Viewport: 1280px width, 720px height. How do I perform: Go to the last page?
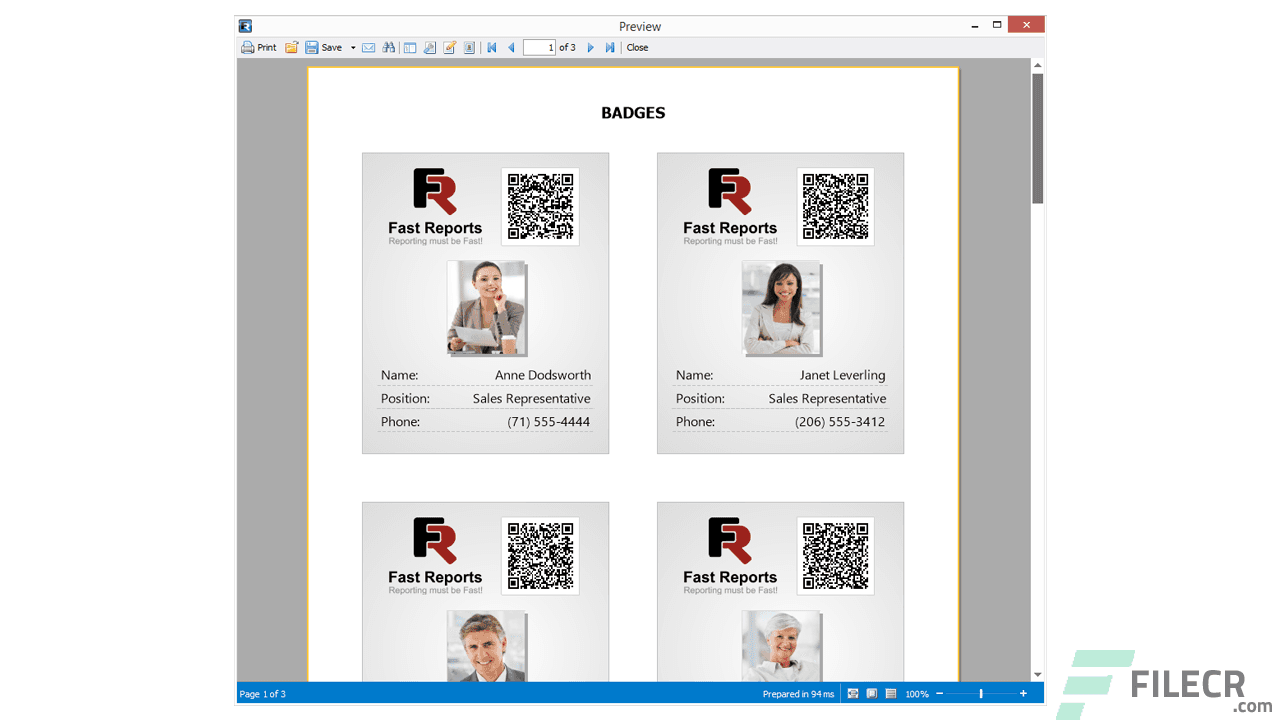point(610,47)
